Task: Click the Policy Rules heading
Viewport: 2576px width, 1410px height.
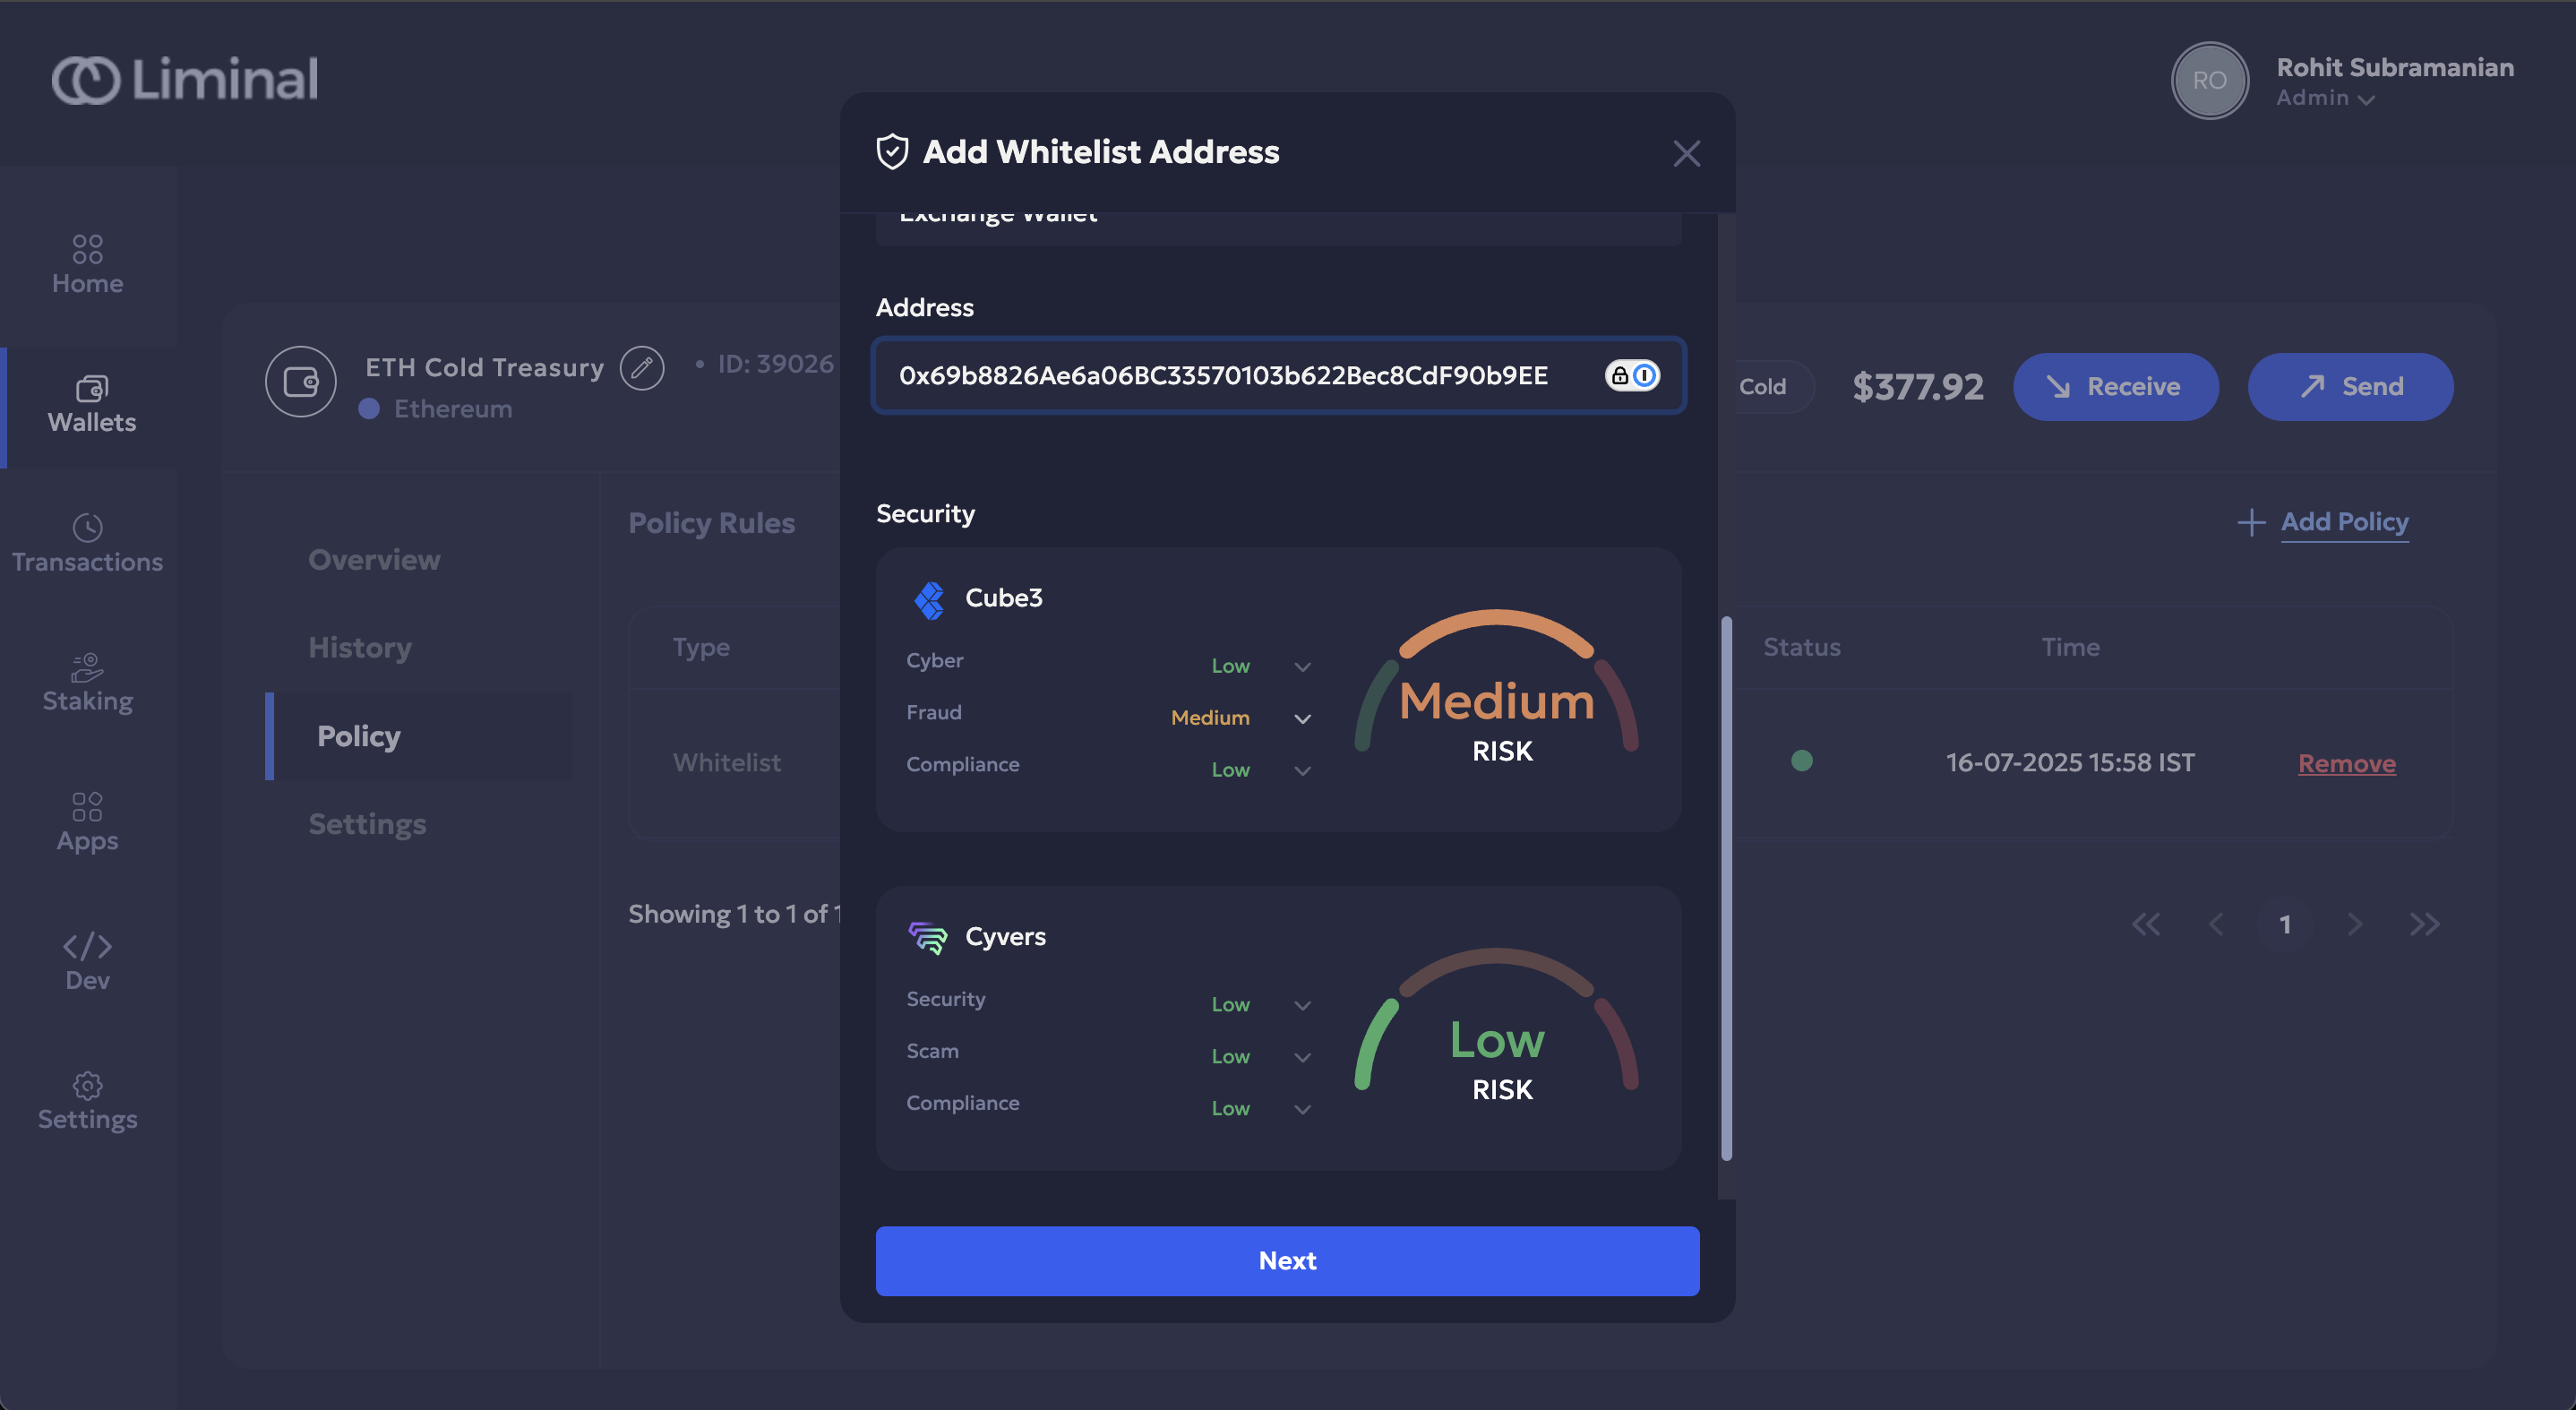Action: [711, 522]
